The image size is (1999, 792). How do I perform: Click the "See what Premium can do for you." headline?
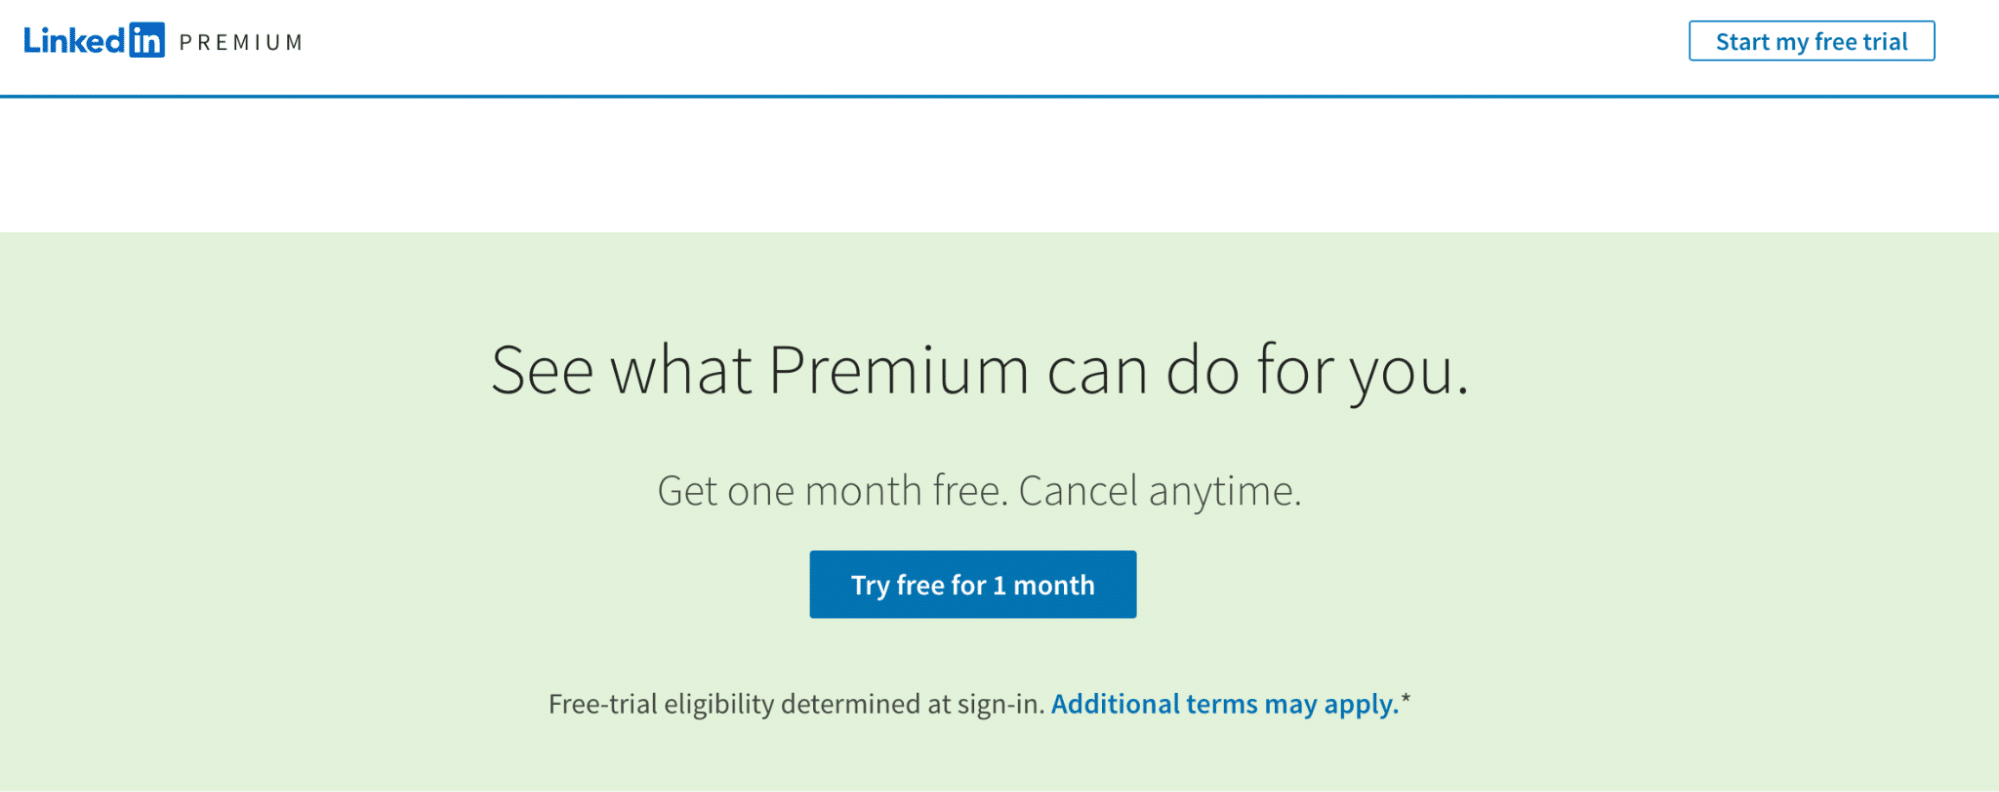click(x=980, y=371)
